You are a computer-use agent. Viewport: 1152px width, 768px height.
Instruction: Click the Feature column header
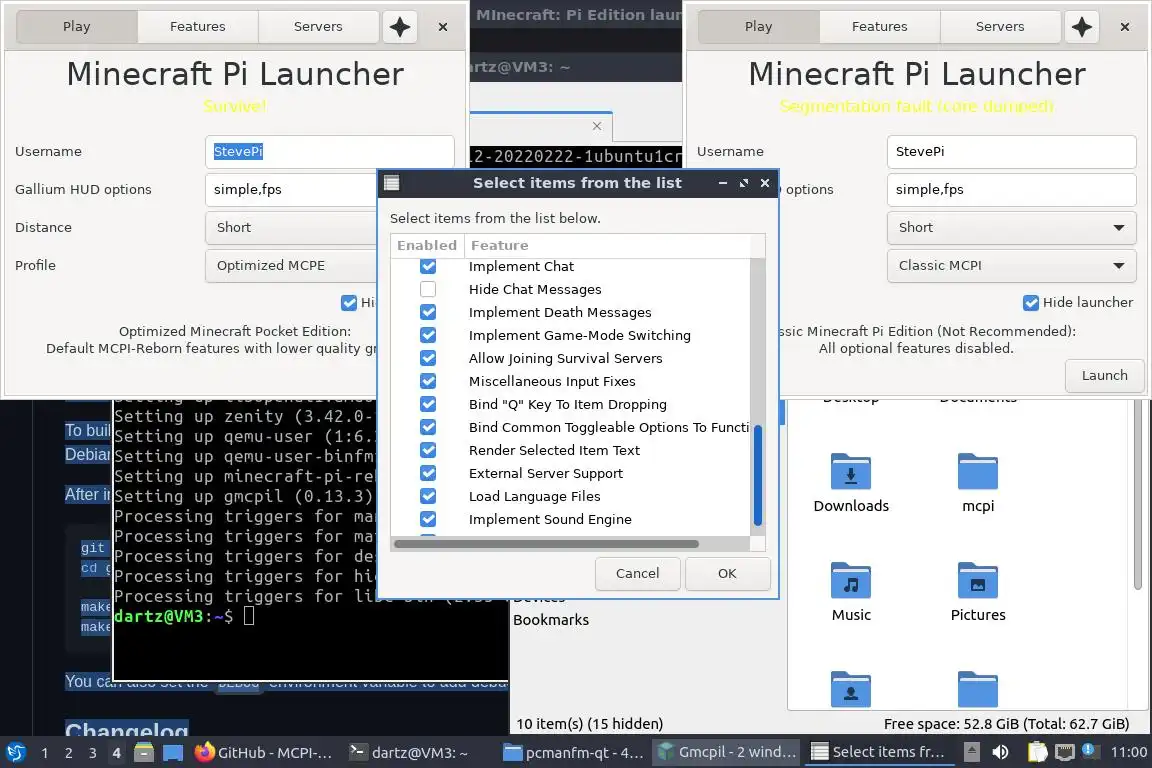coord(608,245)
